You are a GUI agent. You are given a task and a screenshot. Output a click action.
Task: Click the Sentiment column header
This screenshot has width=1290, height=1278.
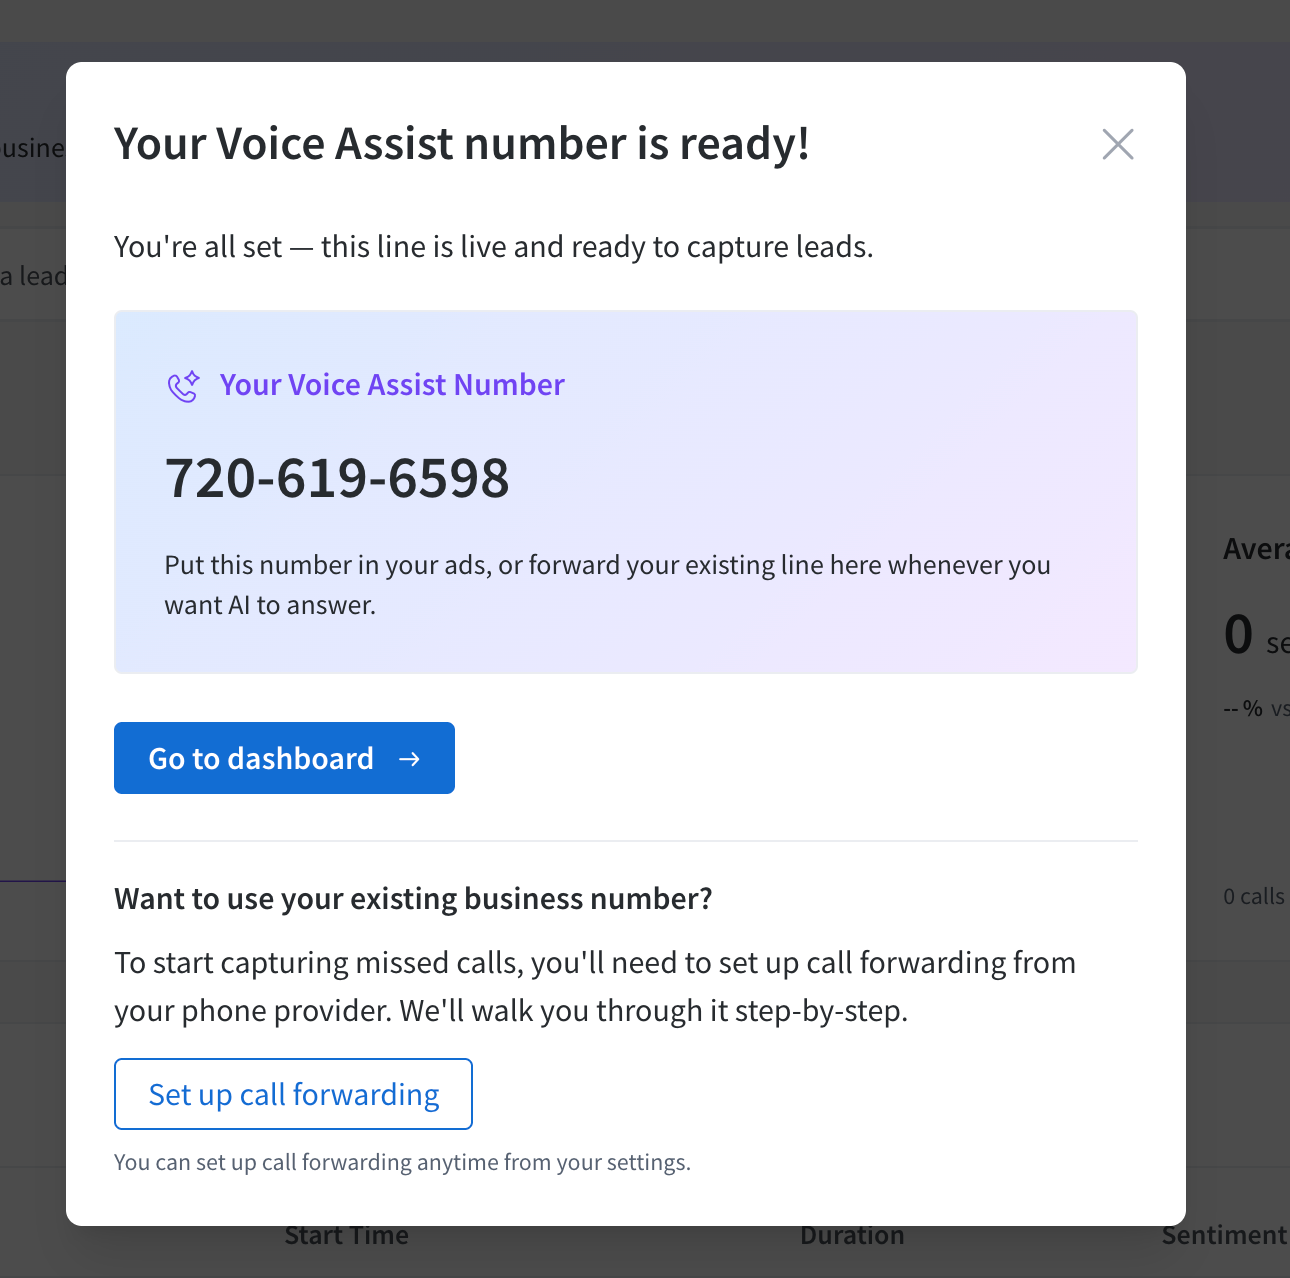click(x=1223, y=1235)
